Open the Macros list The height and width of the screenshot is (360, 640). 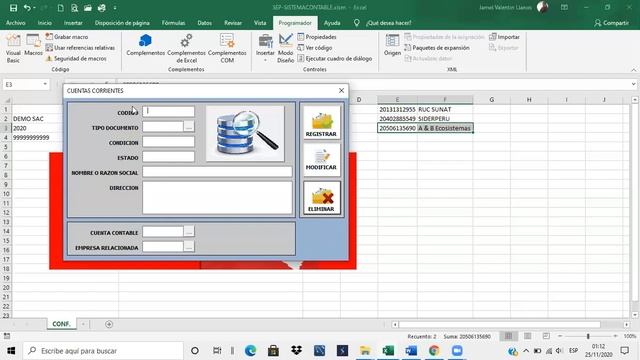33,45
